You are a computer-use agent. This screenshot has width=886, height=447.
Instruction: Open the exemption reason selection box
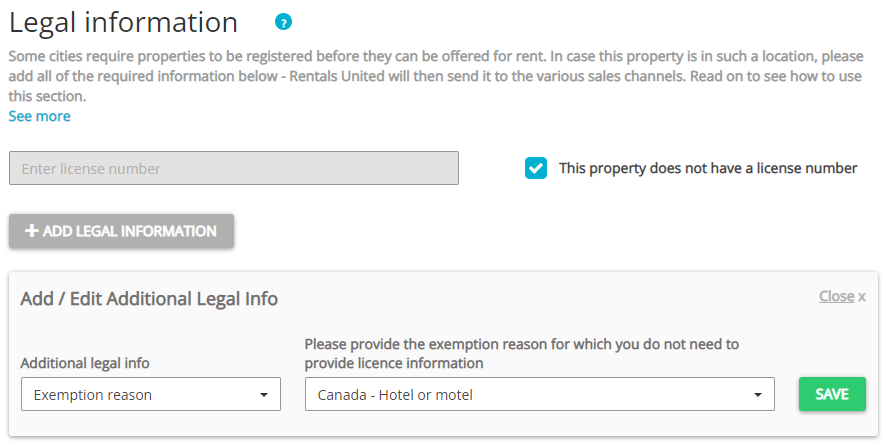tap(539, 395)
